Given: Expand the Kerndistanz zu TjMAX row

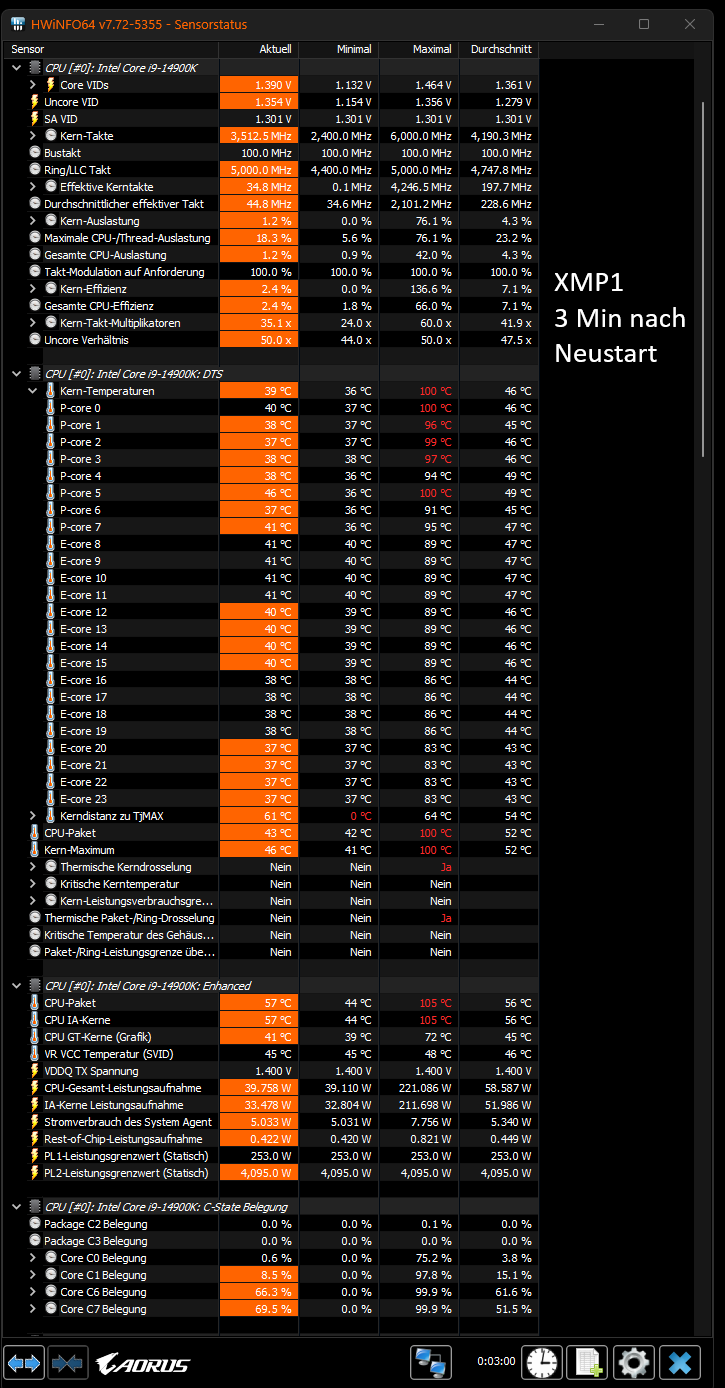Looking at the screenshot, I should pos(33,816).
